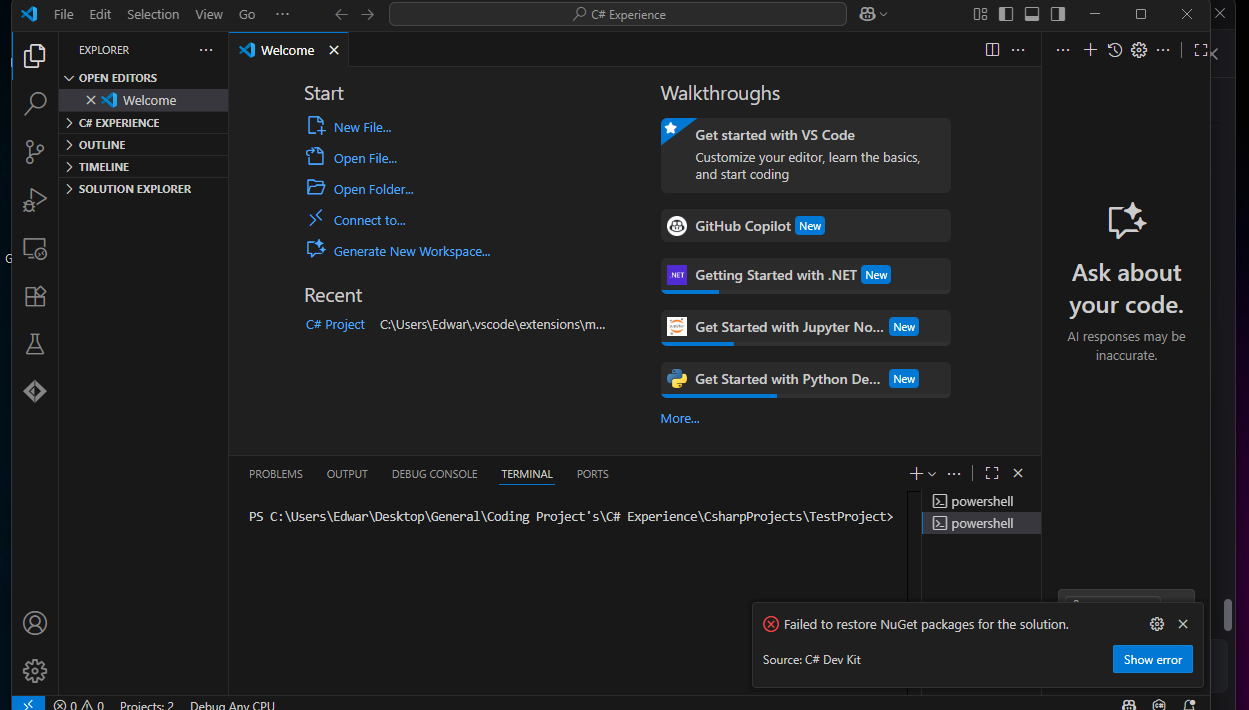Click the C# Experience command center search box
The width and height of the screenshot is (1249, 710).
click(x=618, y=15)
